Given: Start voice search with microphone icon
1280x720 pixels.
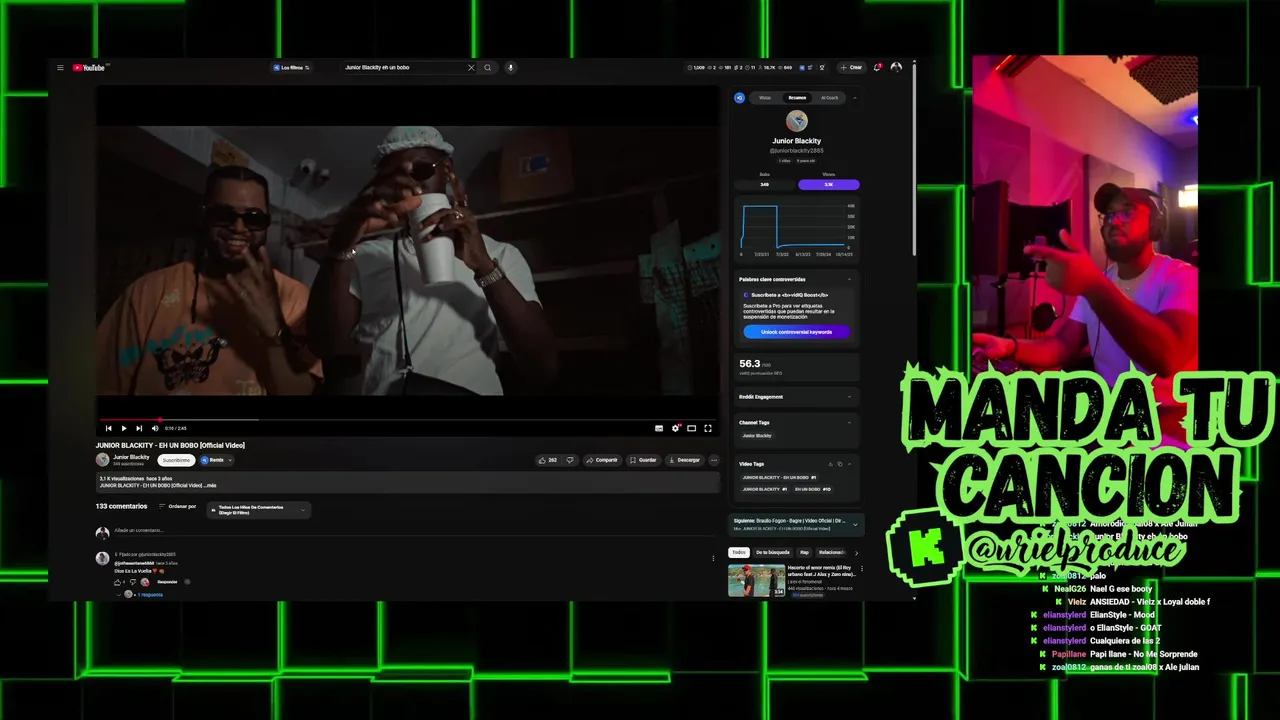Looking at the screenshot, I should click(510, 68).
